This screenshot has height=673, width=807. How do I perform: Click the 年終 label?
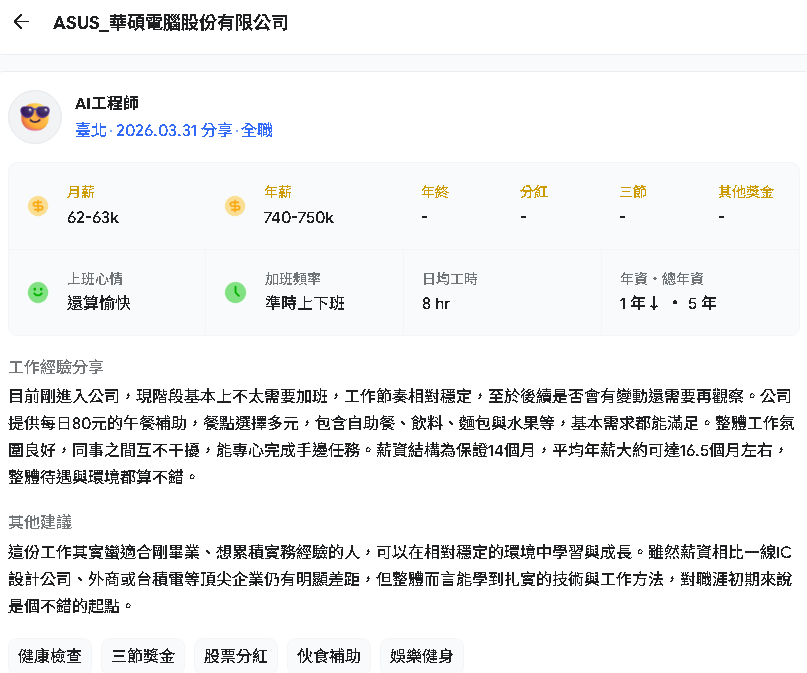(435, 192)
